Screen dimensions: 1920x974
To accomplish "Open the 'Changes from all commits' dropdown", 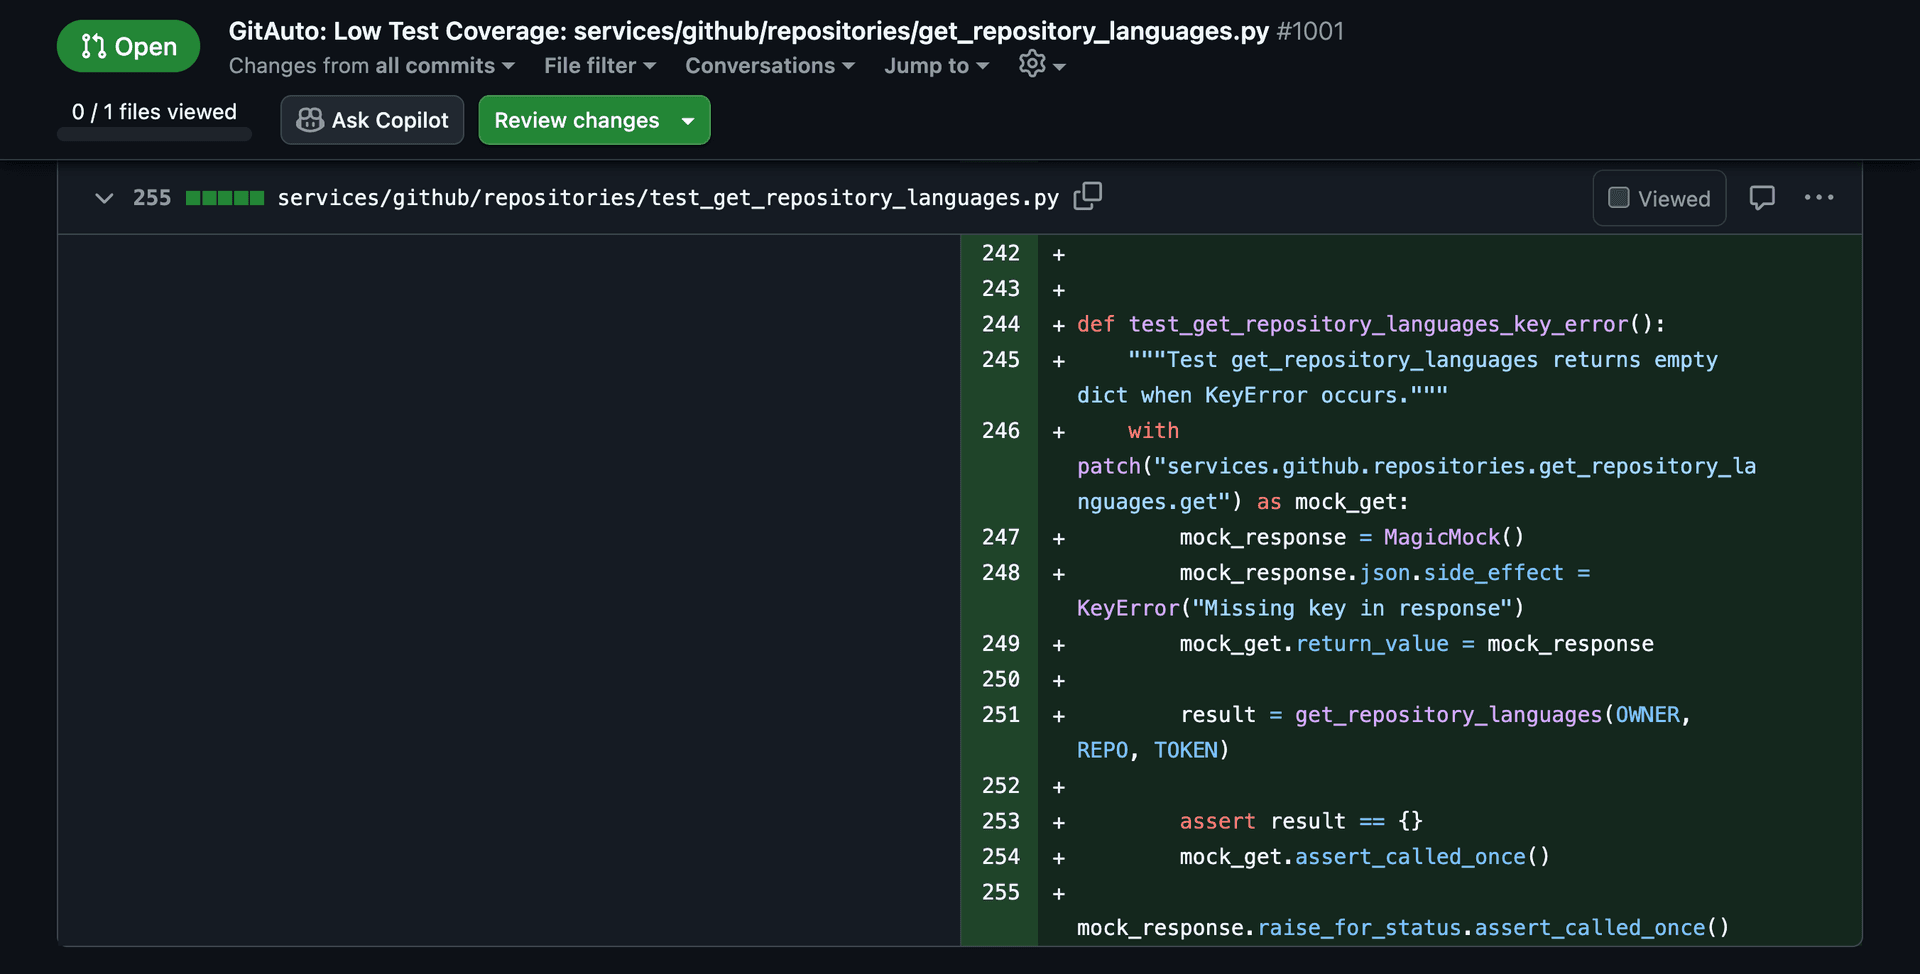I will pos(371,66).
